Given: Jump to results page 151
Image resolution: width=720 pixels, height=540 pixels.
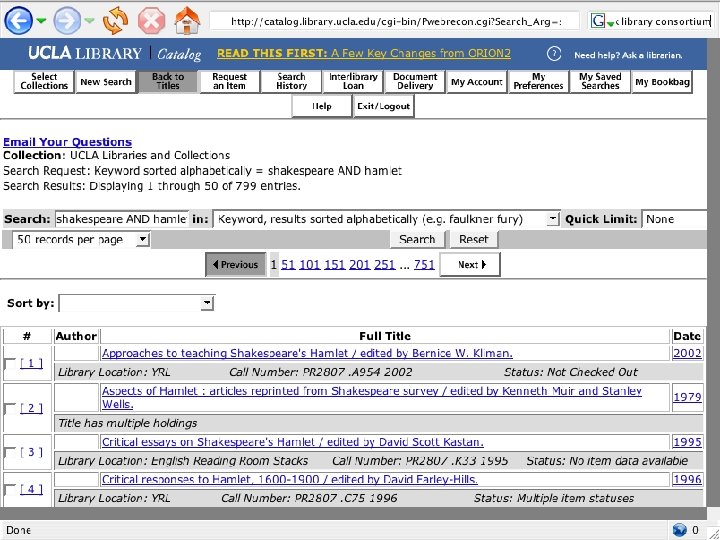Looking at the screenshot, I should point(334,264).
